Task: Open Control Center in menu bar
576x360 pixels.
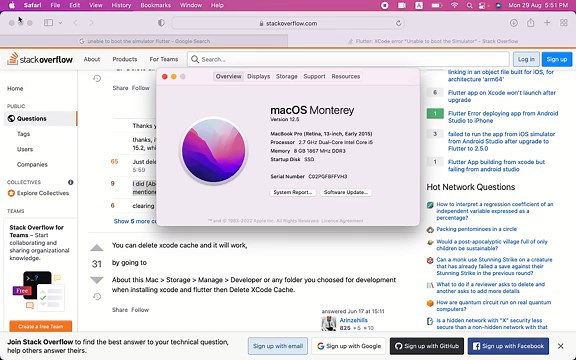Action: coord(482,5)
